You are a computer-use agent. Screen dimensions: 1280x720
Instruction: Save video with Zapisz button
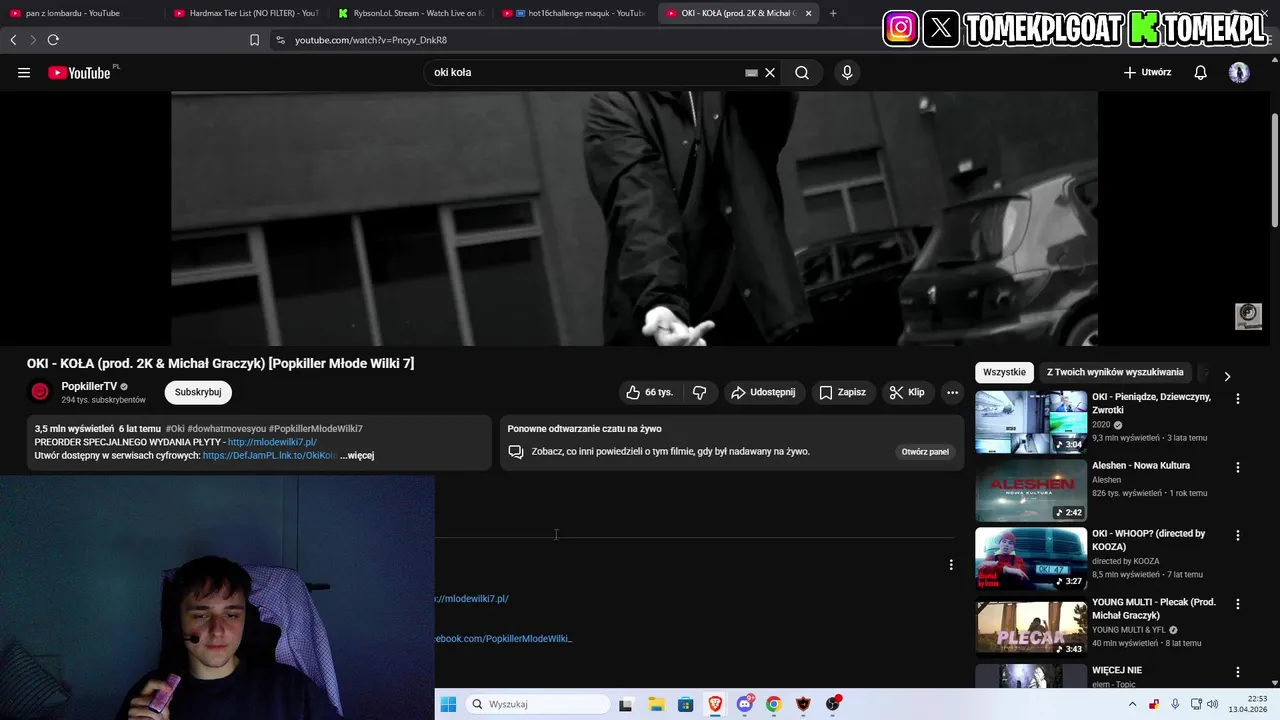coord(842,392)
